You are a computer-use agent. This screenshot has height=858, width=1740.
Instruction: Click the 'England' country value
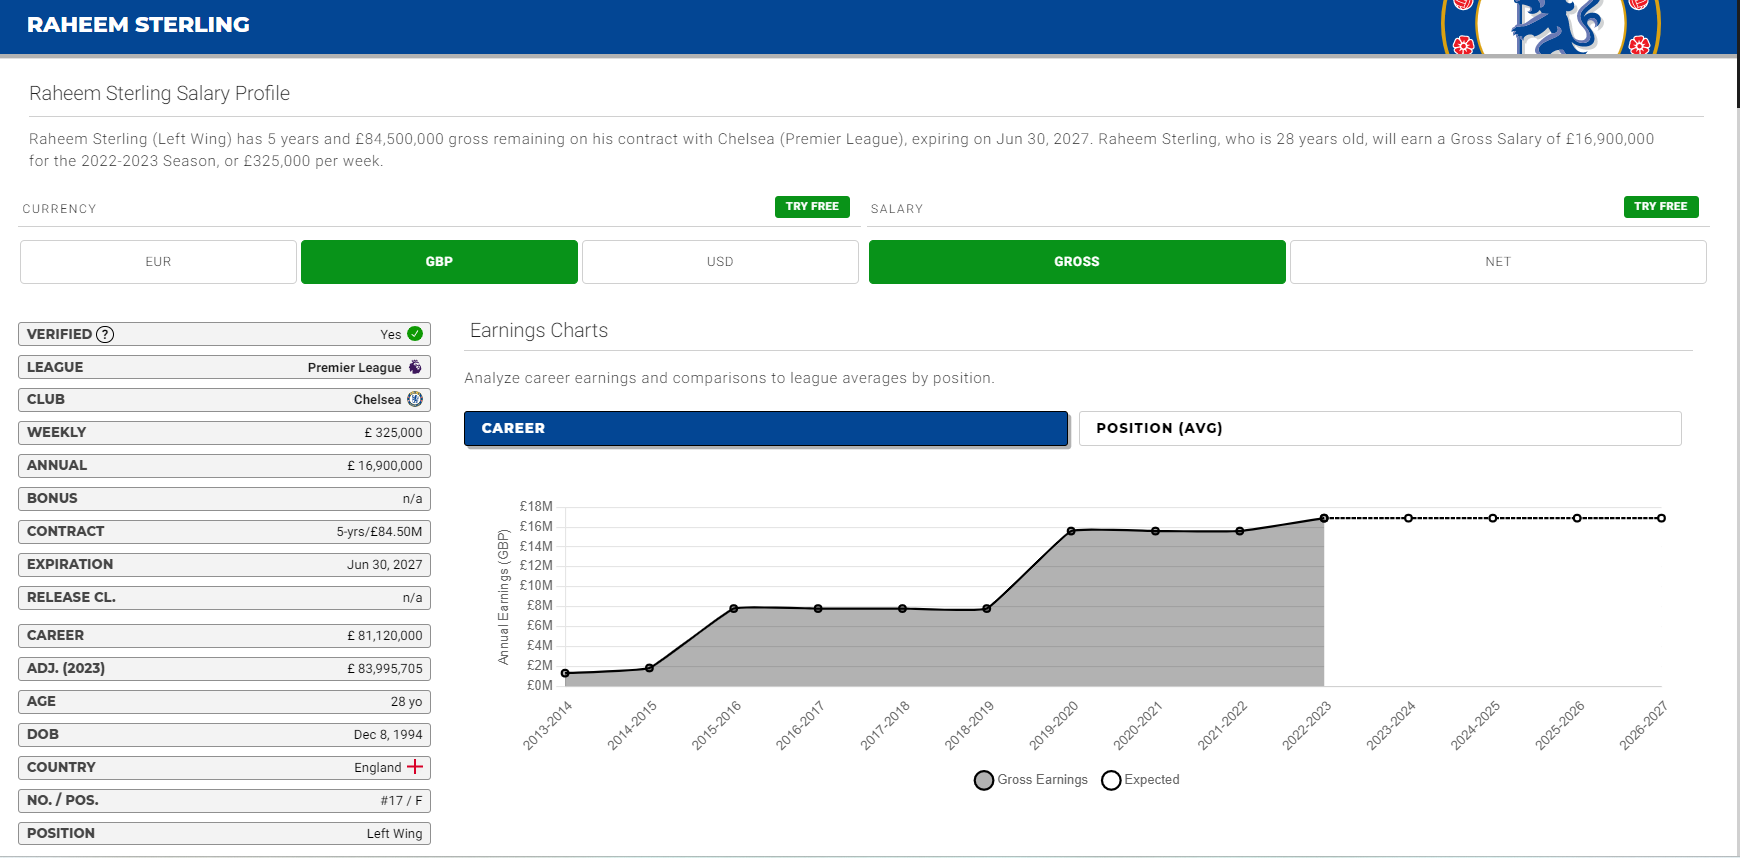(377, 767)
